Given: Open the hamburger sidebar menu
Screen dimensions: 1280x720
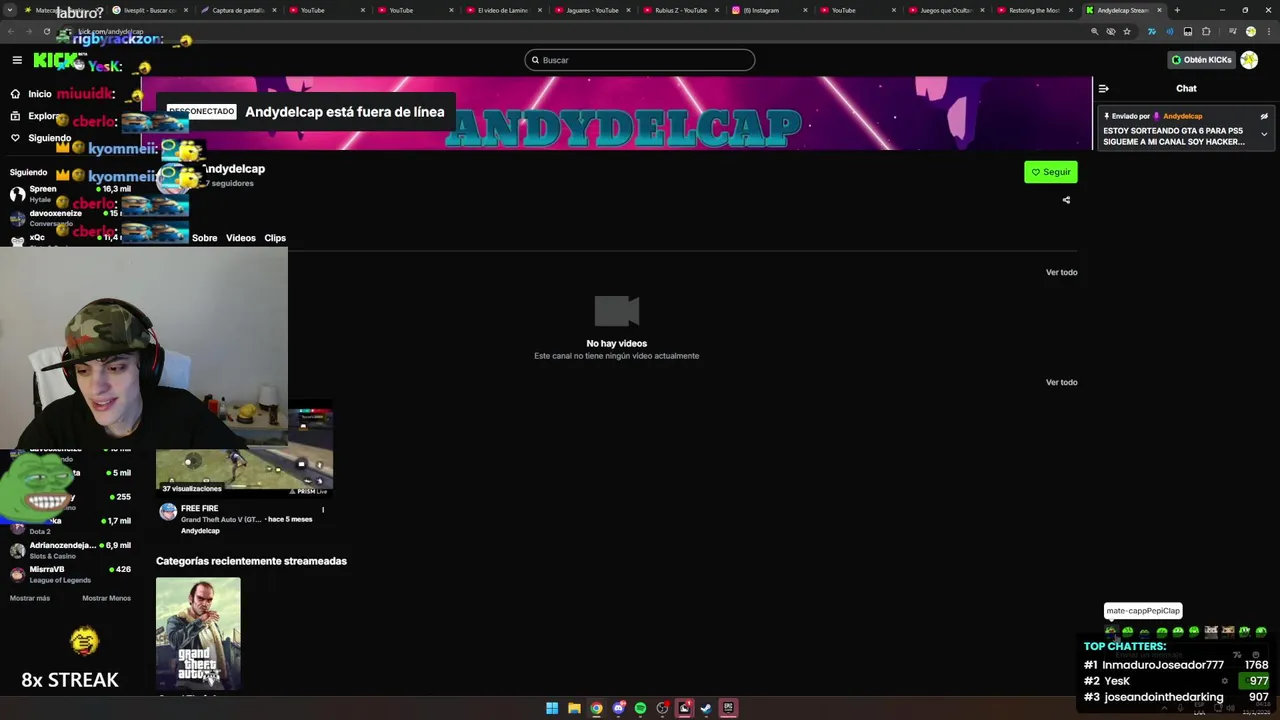Looking at the screenshot, I should [17, 60].
